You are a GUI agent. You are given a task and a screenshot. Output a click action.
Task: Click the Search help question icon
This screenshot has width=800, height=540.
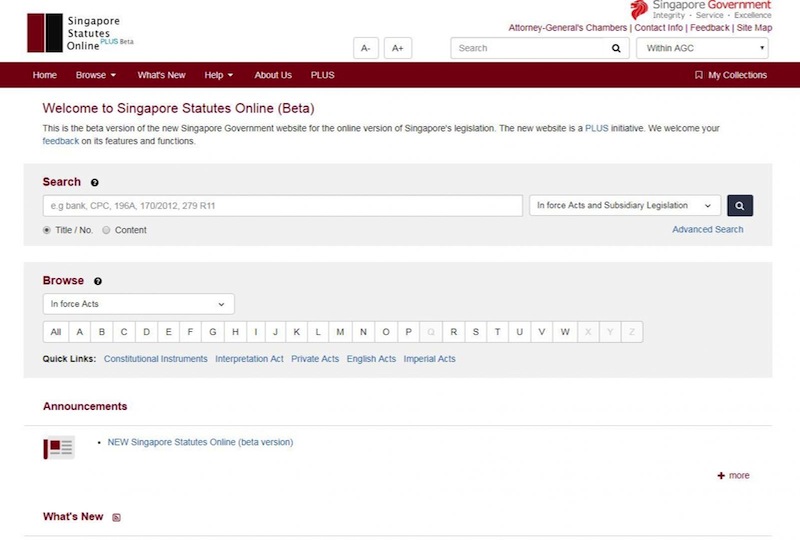[x=94, y=182]
